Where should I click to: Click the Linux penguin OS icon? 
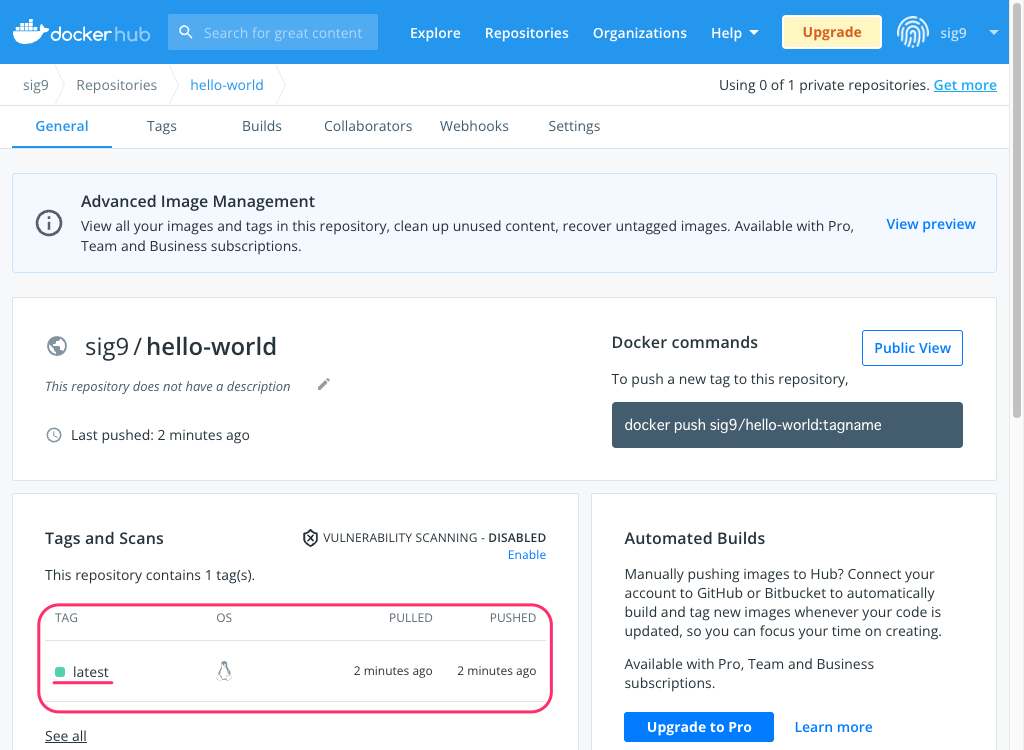[224, 671]
